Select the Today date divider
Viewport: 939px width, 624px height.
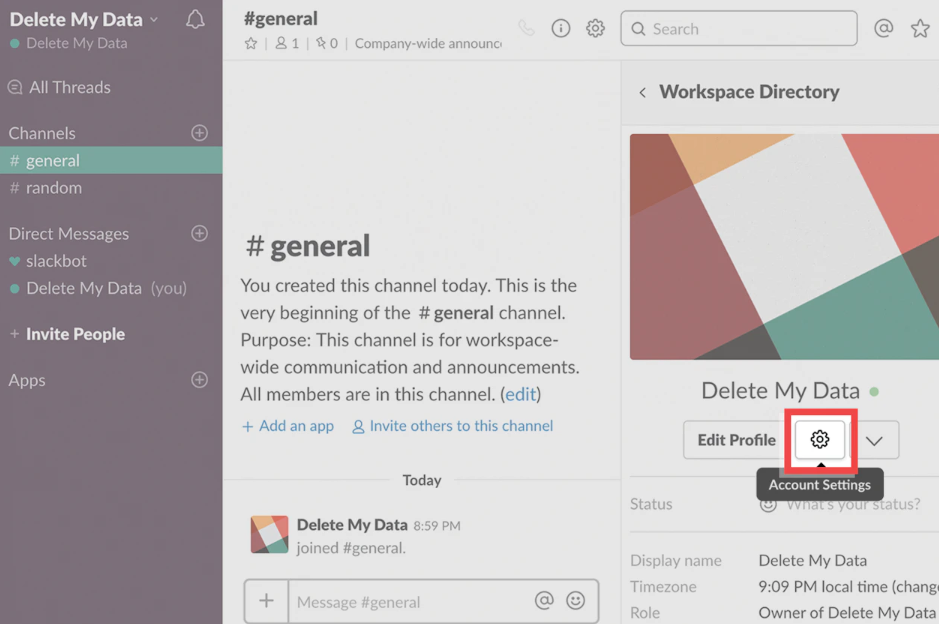422,480
